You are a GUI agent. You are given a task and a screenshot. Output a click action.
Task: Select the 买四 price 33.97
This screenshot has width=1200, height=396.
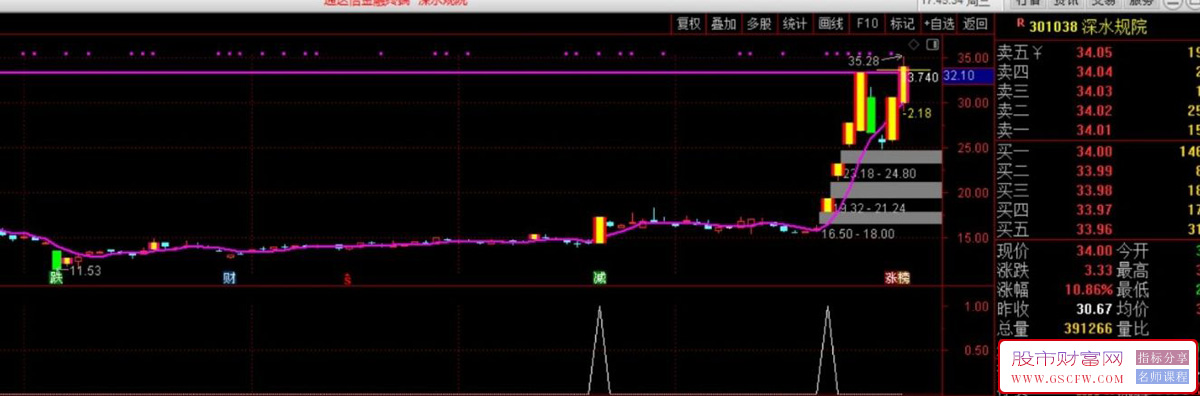(x=1095, y=209)
